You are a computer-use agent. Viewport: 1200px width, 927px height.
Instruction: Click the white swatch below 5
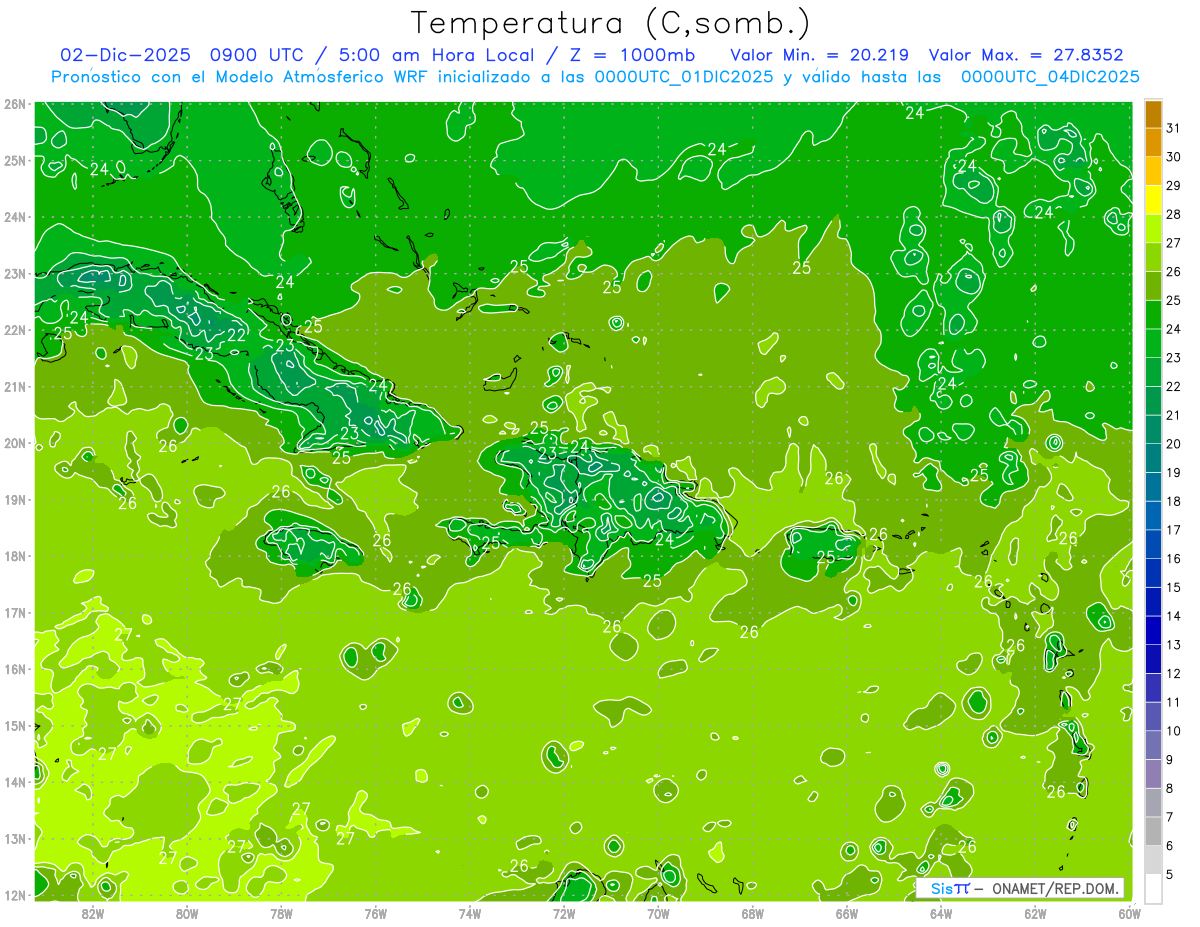pyautogui.click(x=1153, y=888)
